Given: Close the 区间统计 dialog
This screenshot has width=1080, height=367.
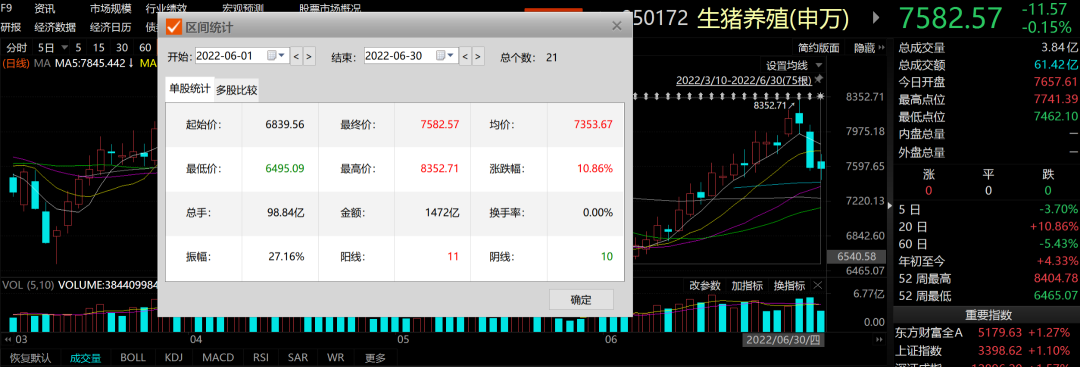Looking at the screenshot, I should tap(617, 26).
